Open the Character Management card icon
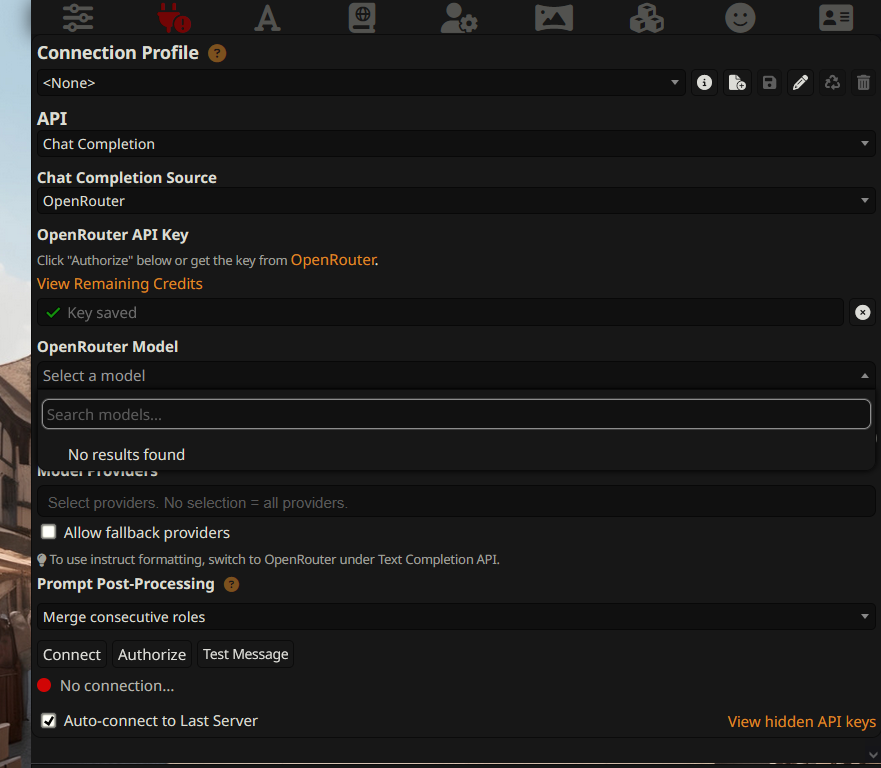 click(x=835, y=17)
